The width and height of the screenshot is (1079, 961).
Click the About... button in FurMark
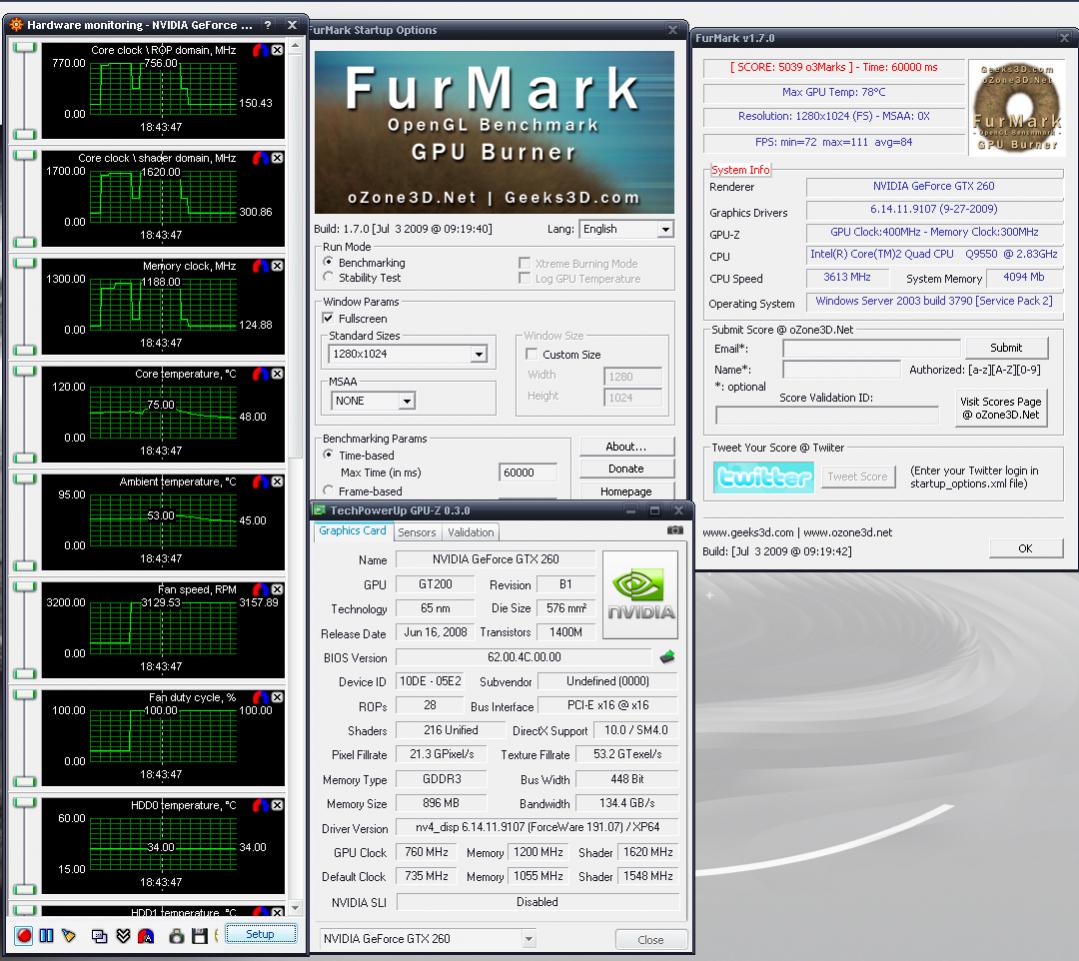click(x=626, y=446)
